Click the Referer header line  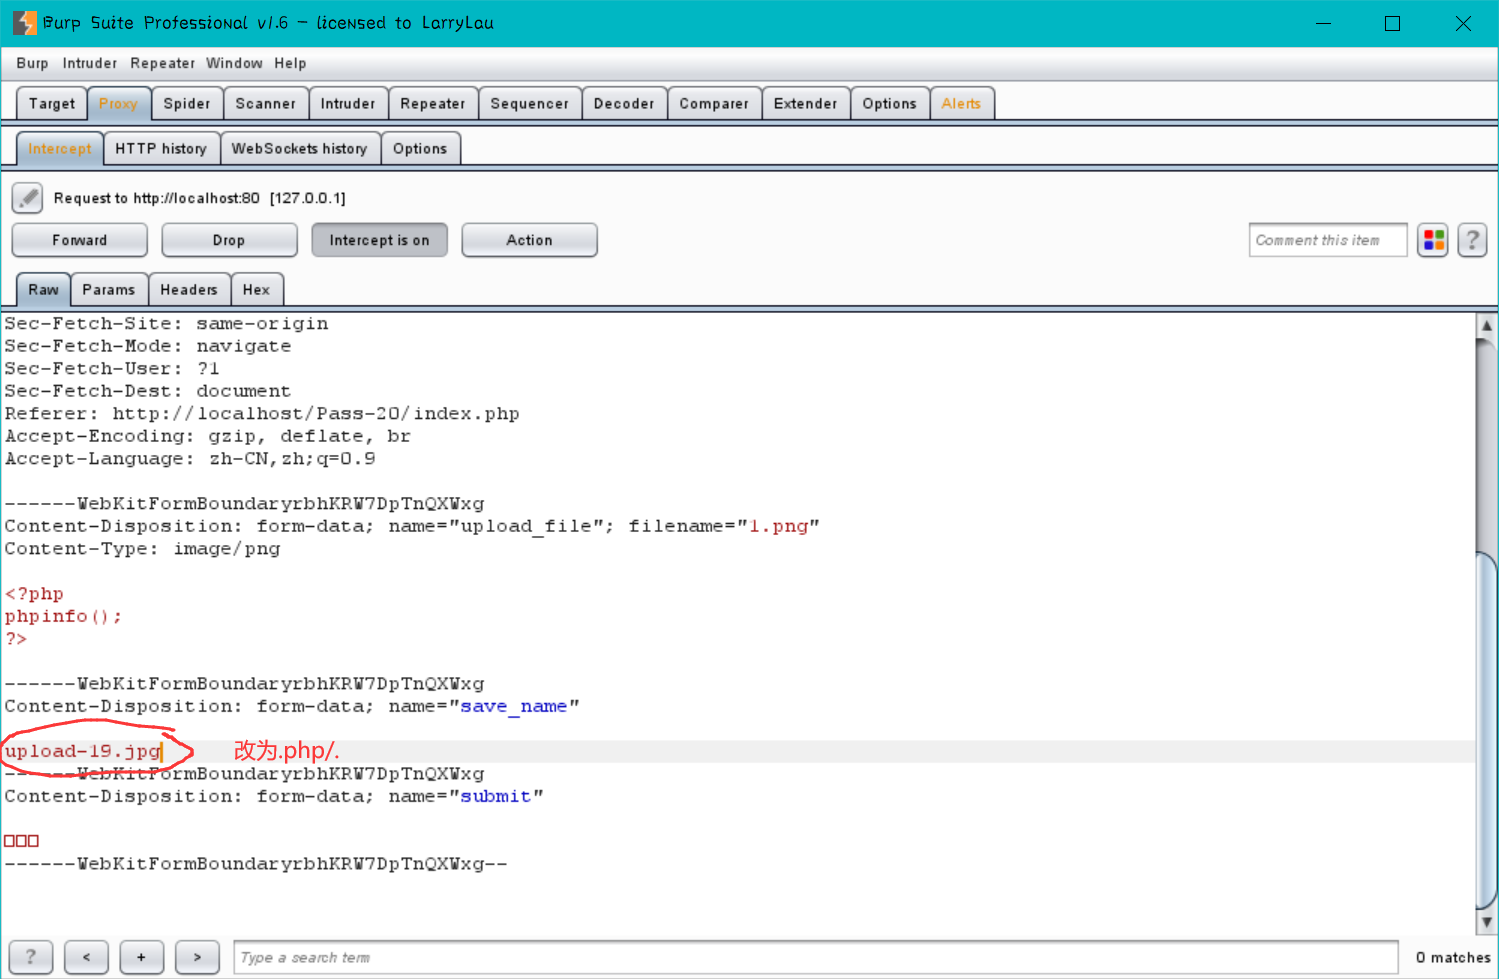pos(262,414)
